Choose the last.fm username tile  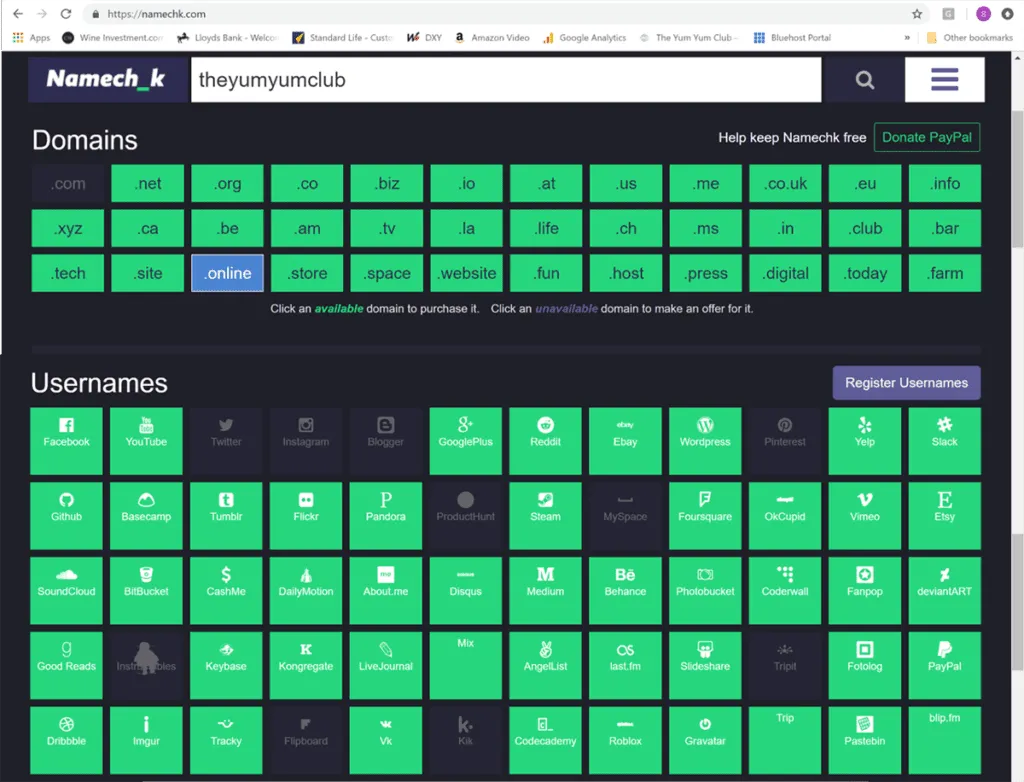click(625, 665)
